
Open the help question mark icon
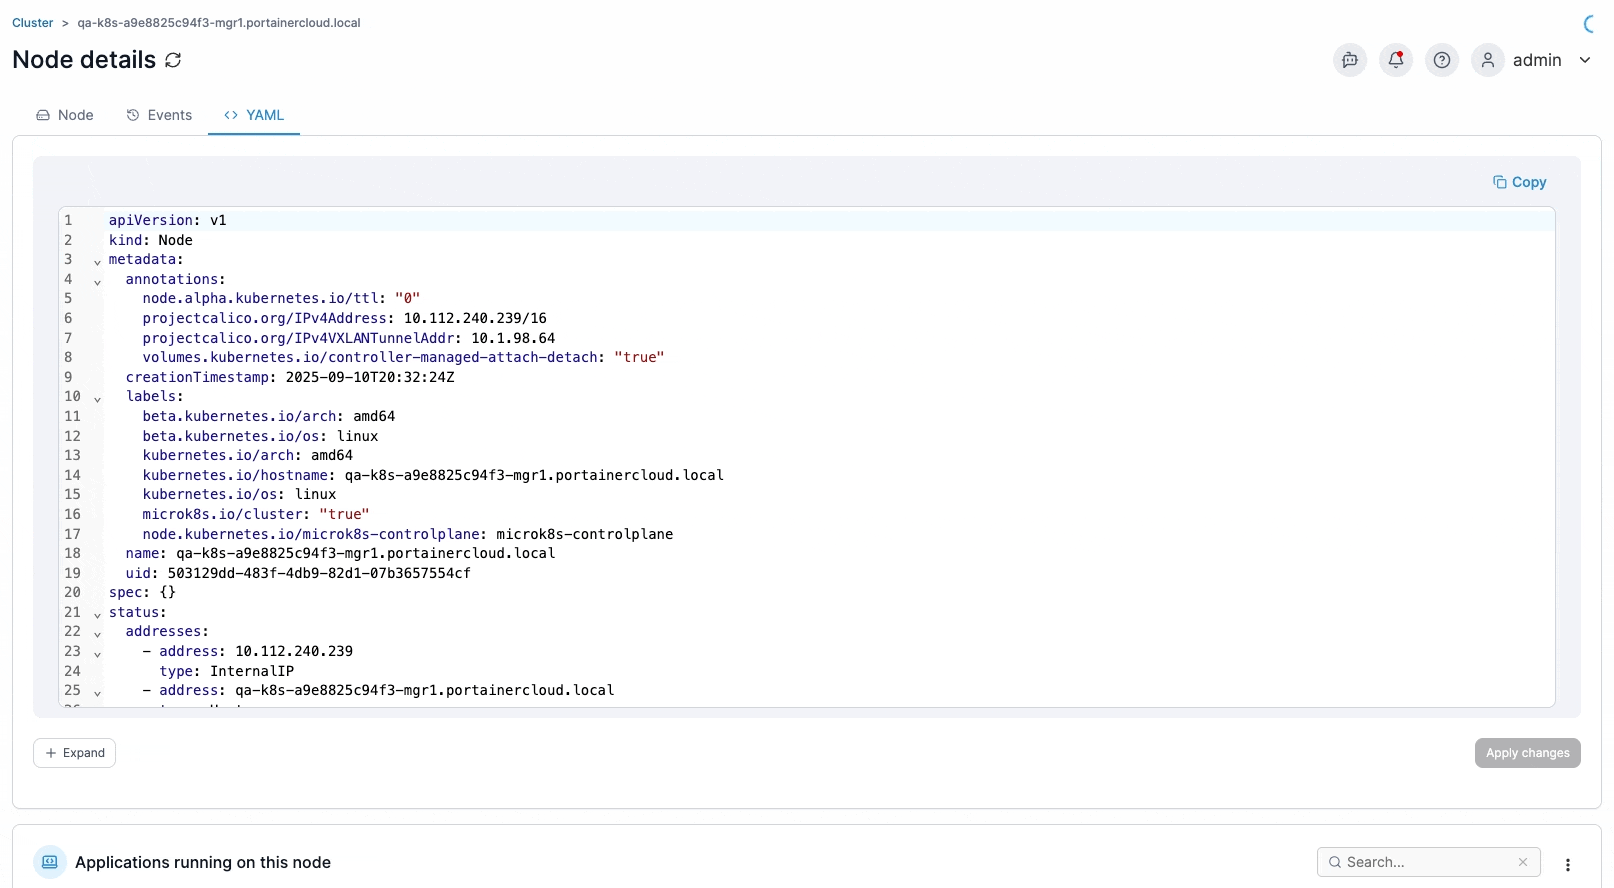tap(1442, 60)
